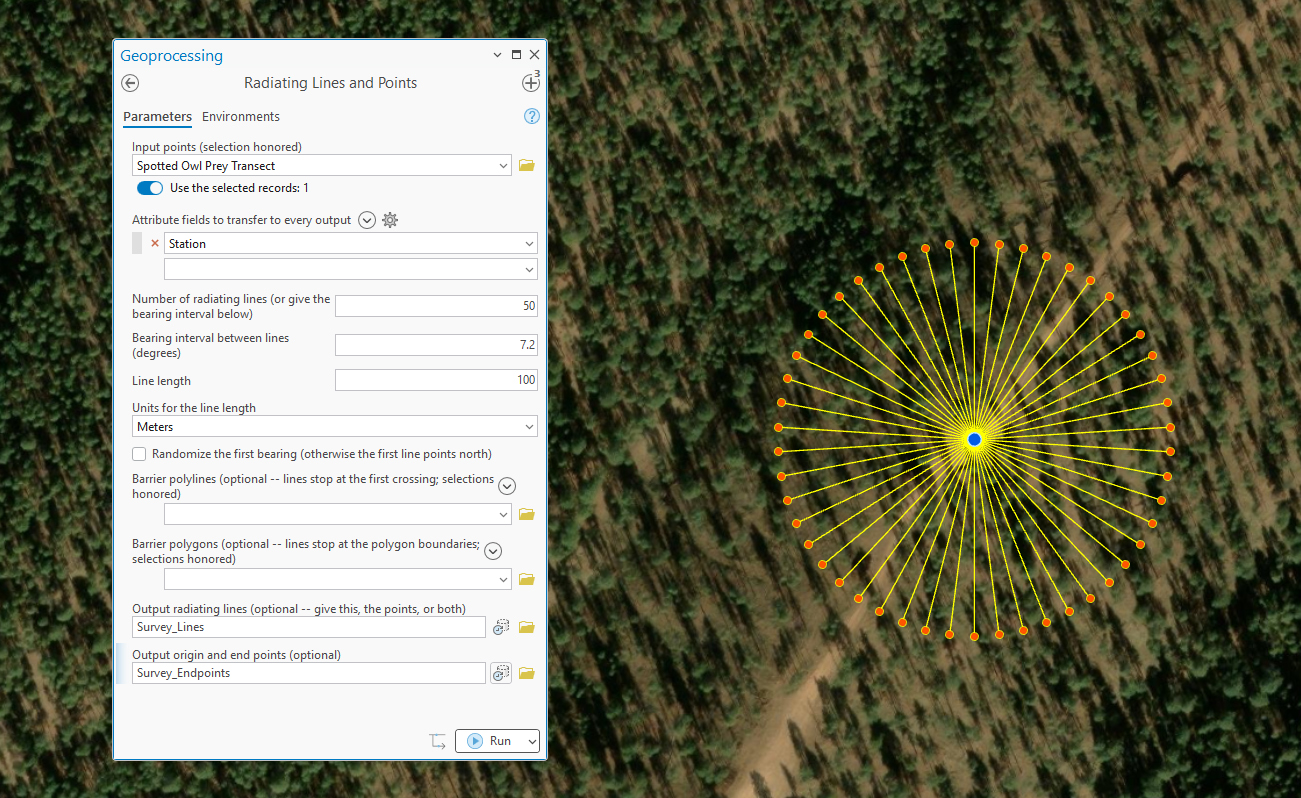
Task: Run the Radiating Lines tool
Action: pos(490,741)
